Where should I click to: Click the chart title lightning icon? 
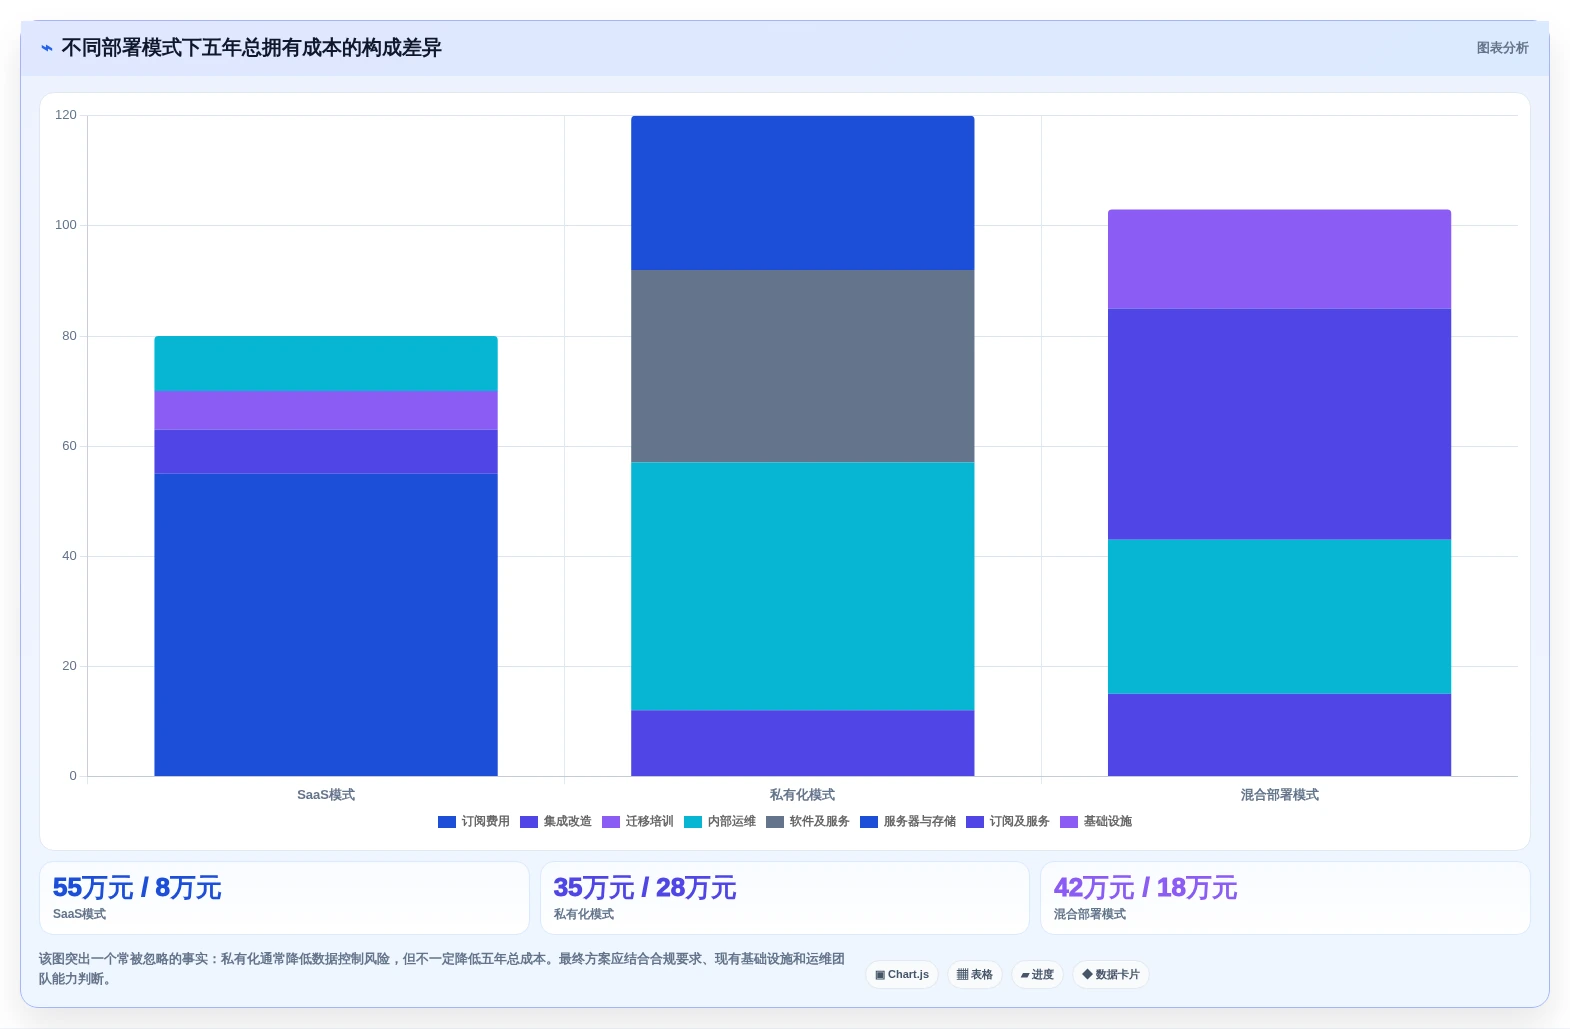coord(47,48)
